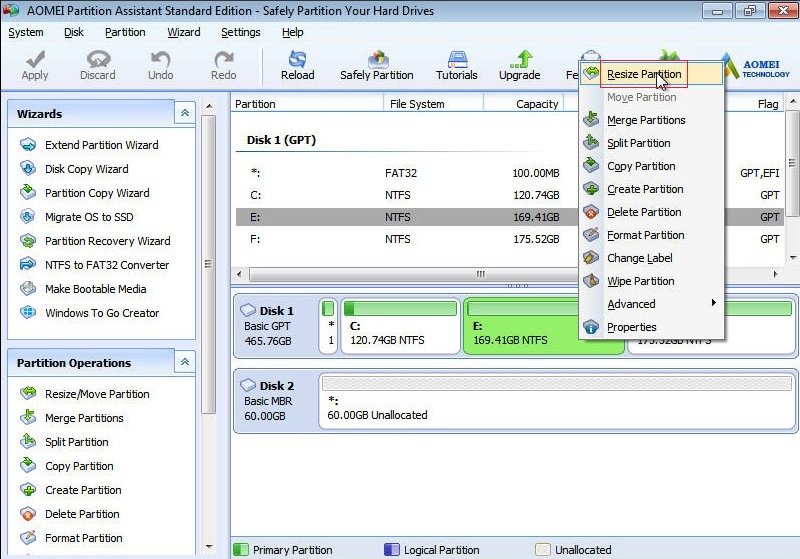Open the Partition menu bar item
This screenshot has height=559, width=800.
click(125, 32)
